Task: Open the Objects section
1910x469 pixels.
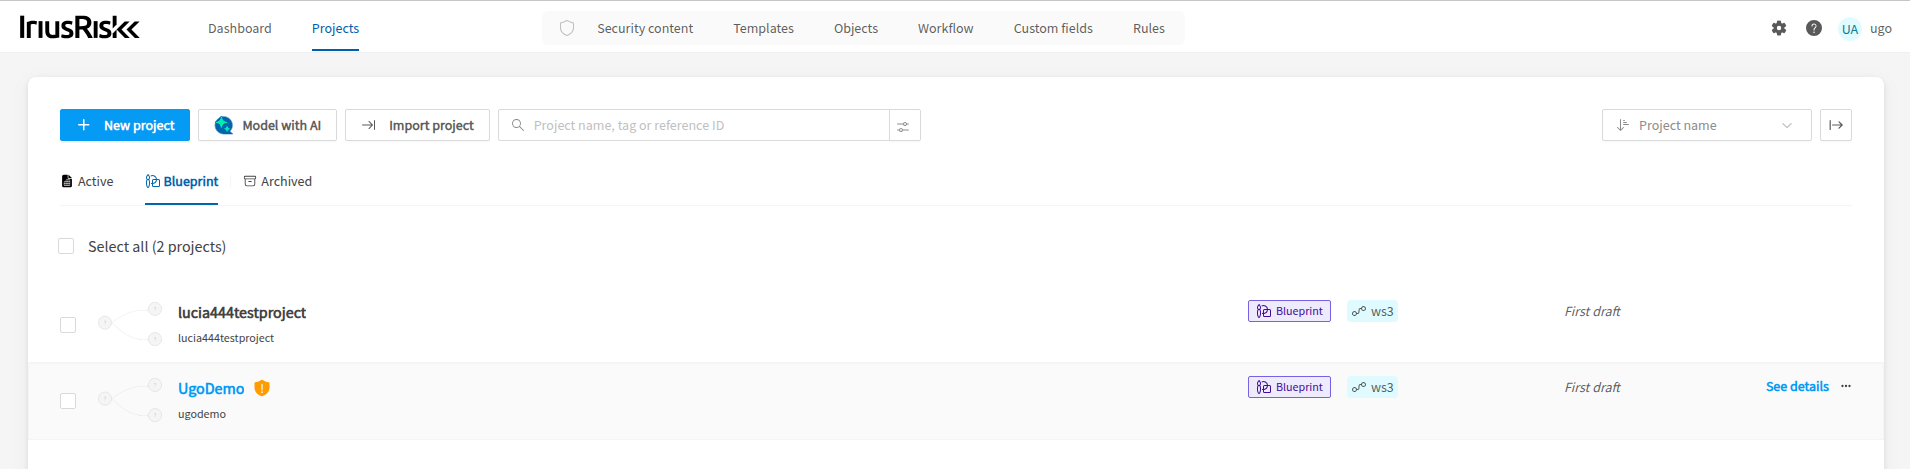Action: click(856, 28)
